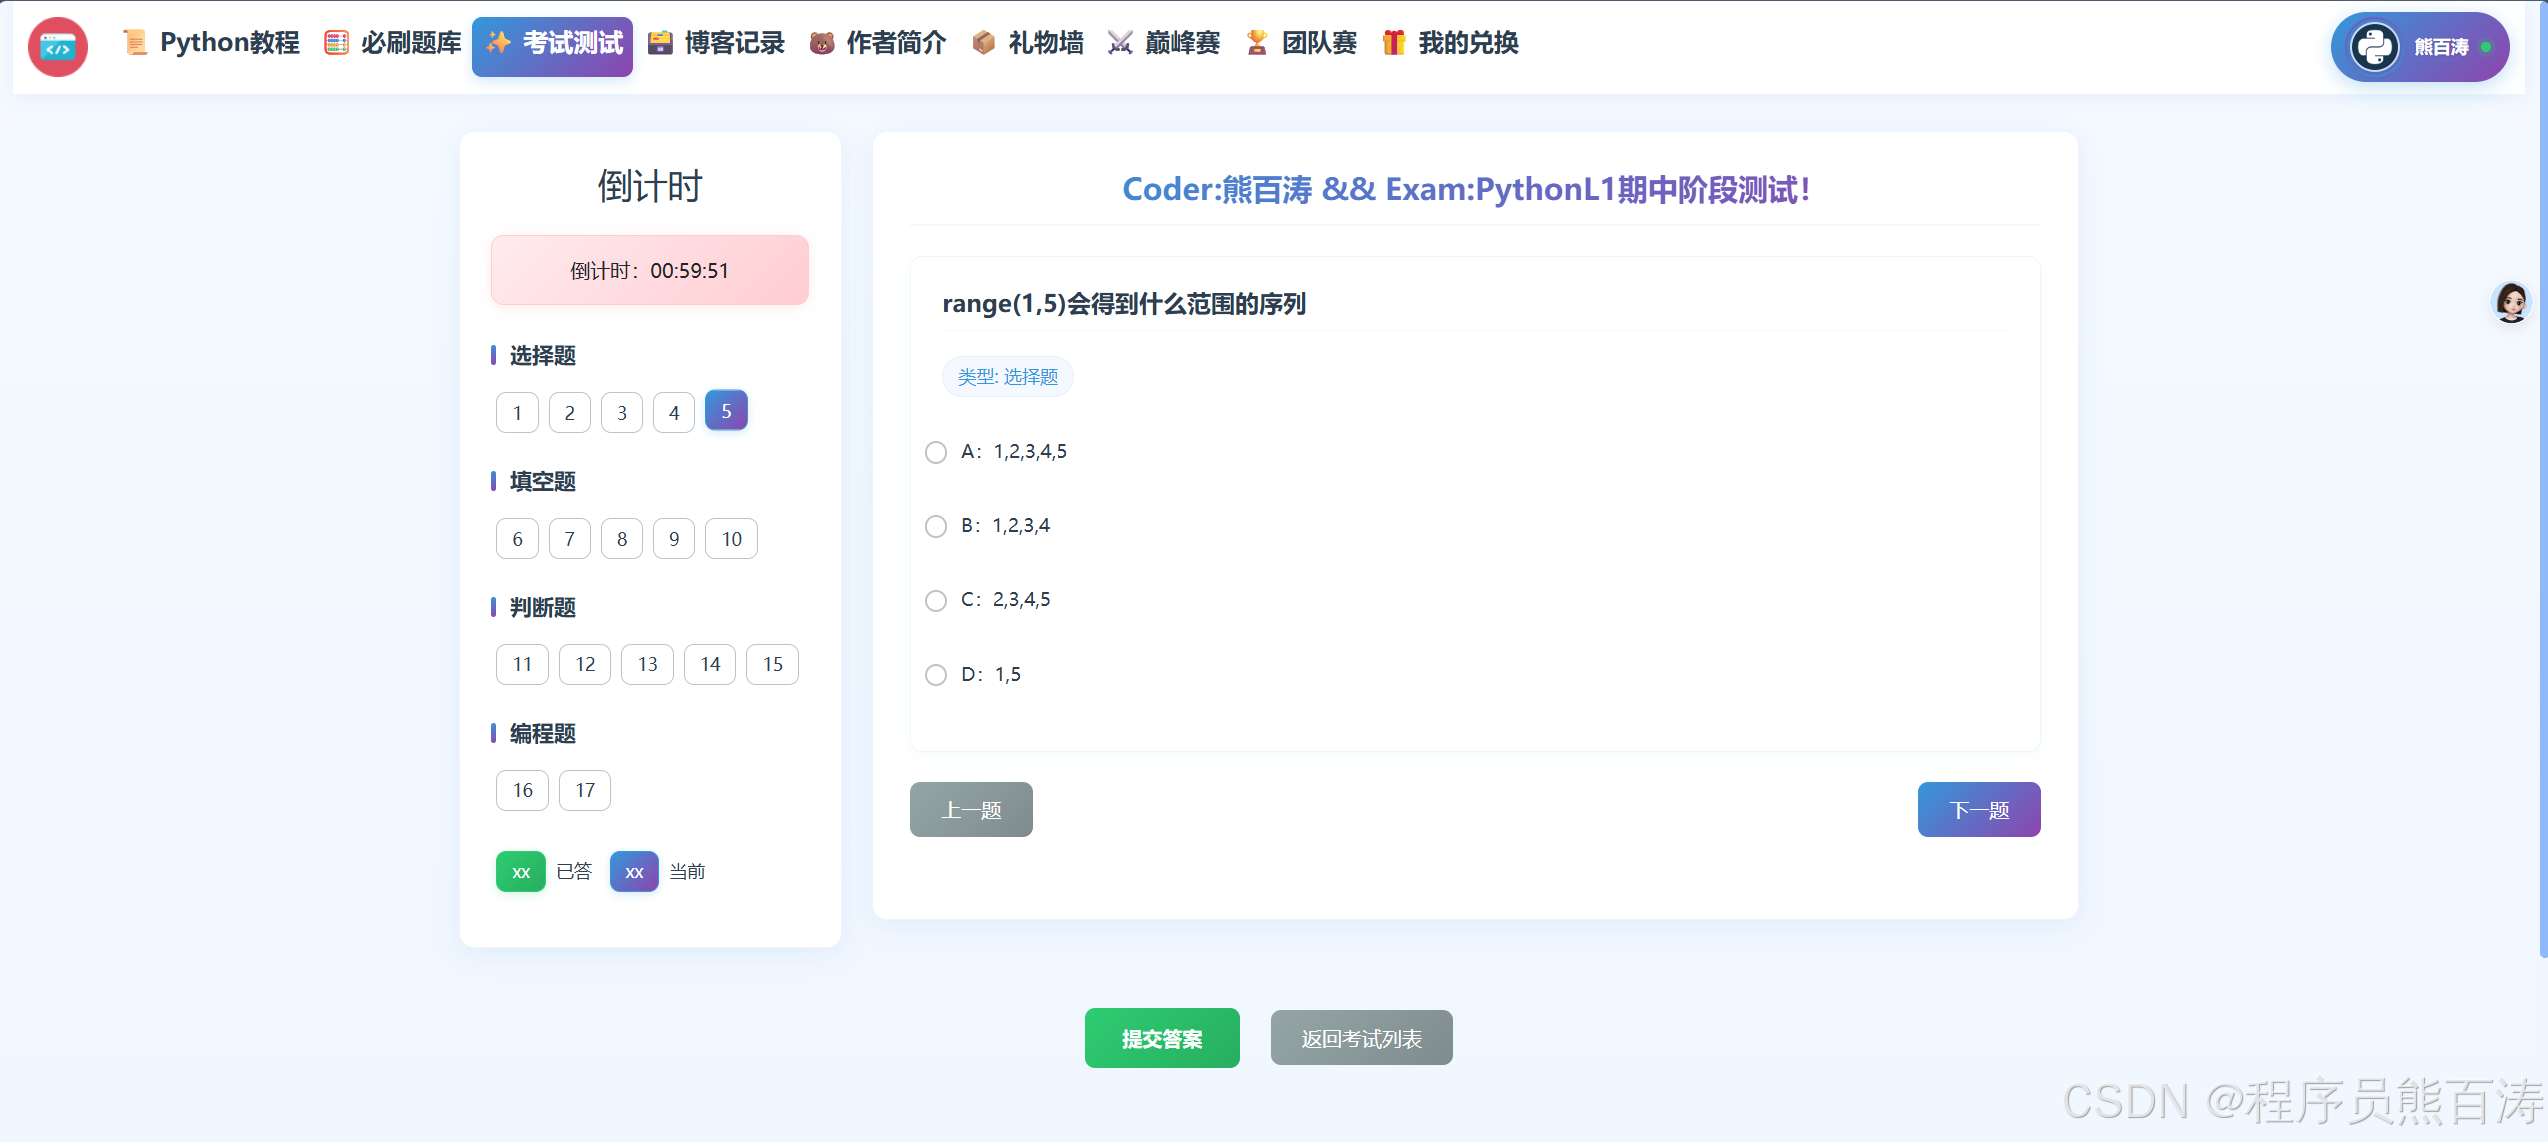Open the 熊百涛 user profile badge
2548x1142 pixels.
[2420, 47]
